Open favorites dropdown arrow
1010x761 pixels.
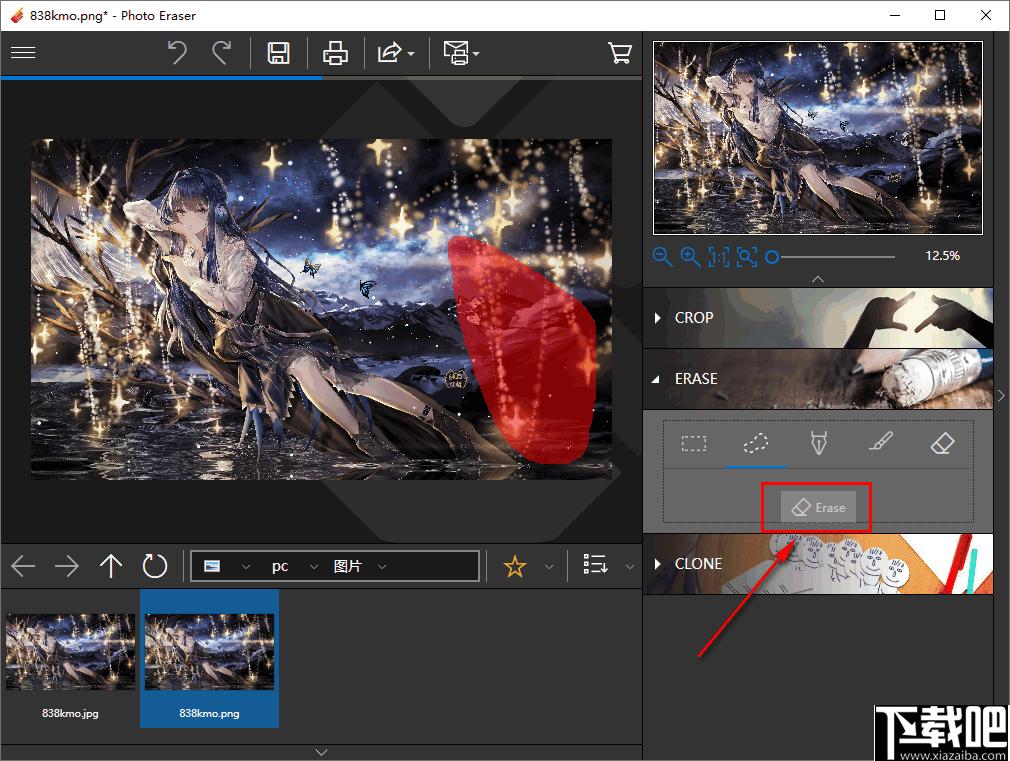click(x=549, y=567)
